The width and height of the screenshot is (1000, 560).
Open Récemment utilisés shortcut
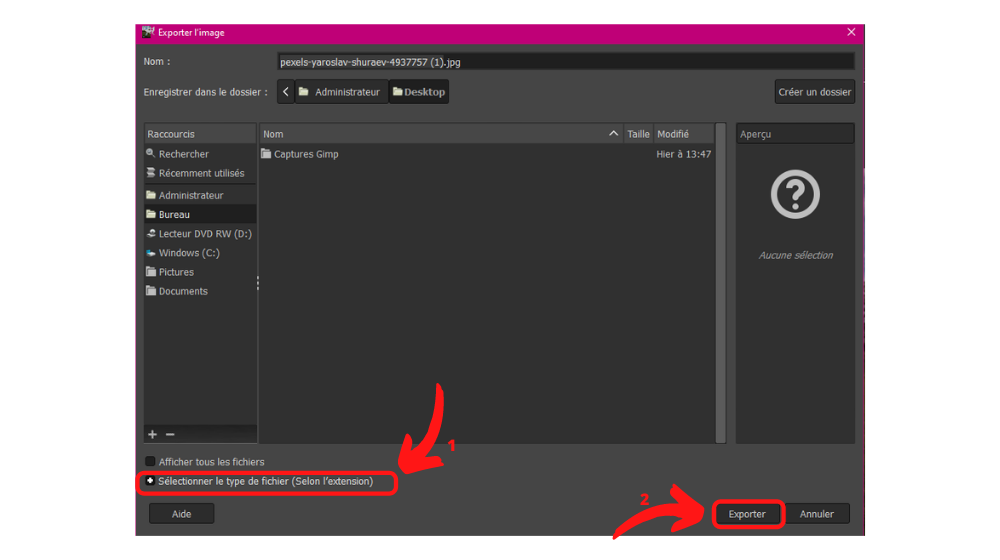pyautogui.click(x=200, y=173)
